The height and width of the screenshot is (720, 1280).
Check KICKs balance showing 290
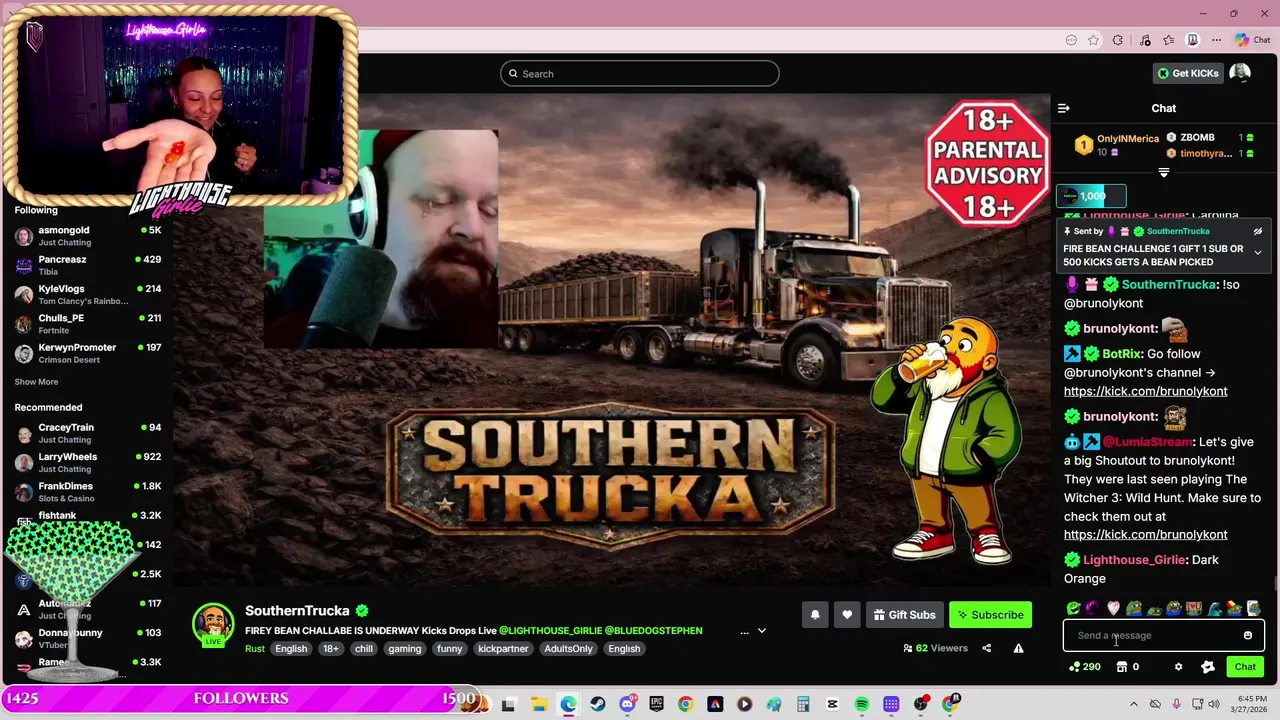[1085, 667]
